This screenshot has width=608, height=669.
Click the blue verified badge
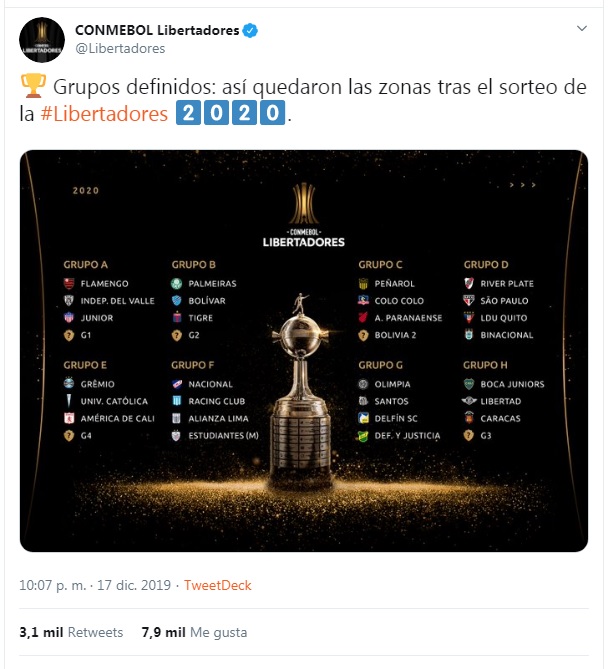click(x=252, y=30)
